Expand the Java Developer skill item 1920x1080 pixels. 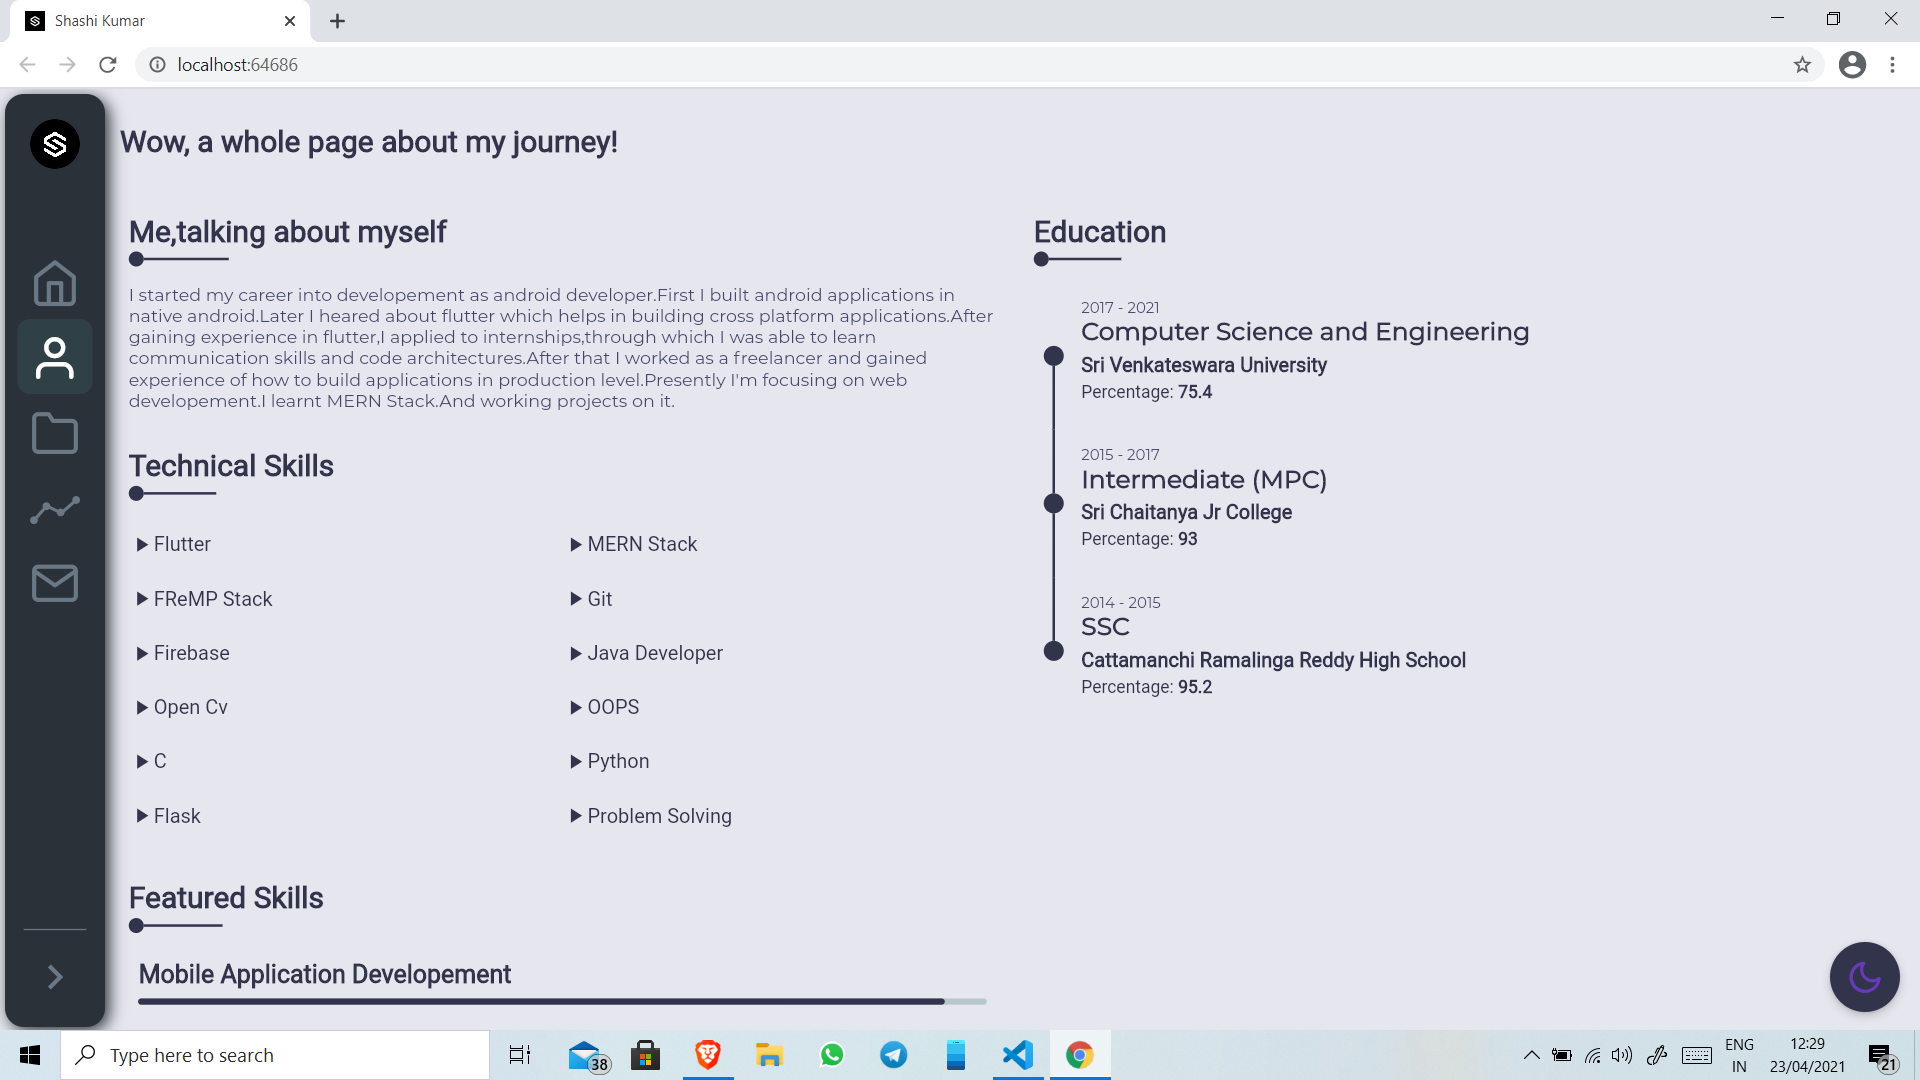pyautogui.click(x=654, y=653)
